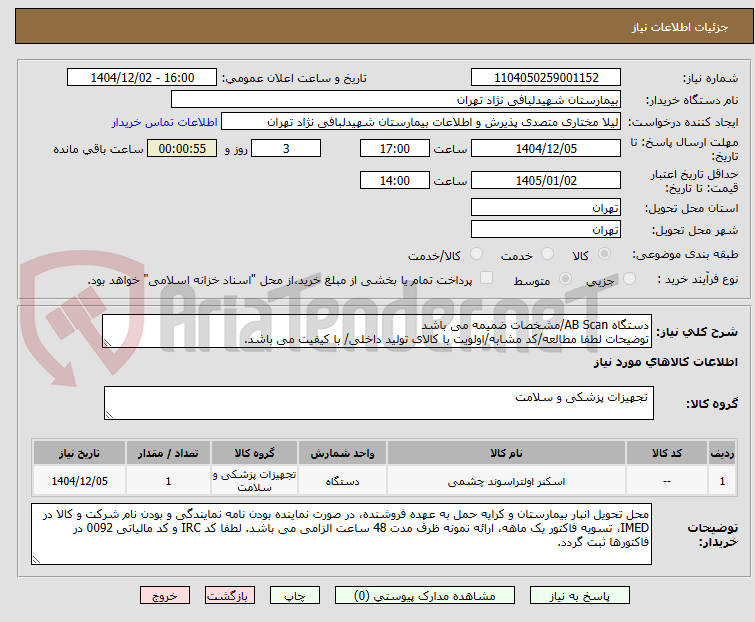Click the resize handle of شرح کلی نیاز
This screenshot has width=755, height=622.
(107, 343)
